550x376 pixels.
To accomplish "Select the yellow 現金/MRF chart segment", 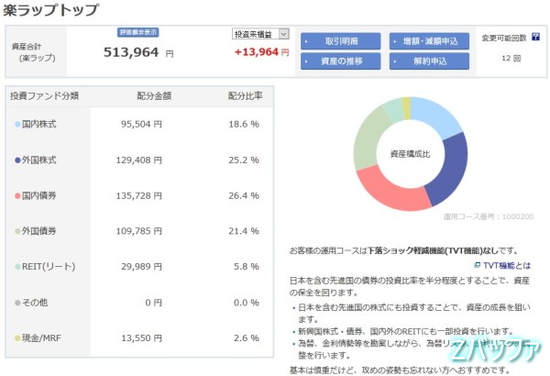I will (x=407, y=108).
